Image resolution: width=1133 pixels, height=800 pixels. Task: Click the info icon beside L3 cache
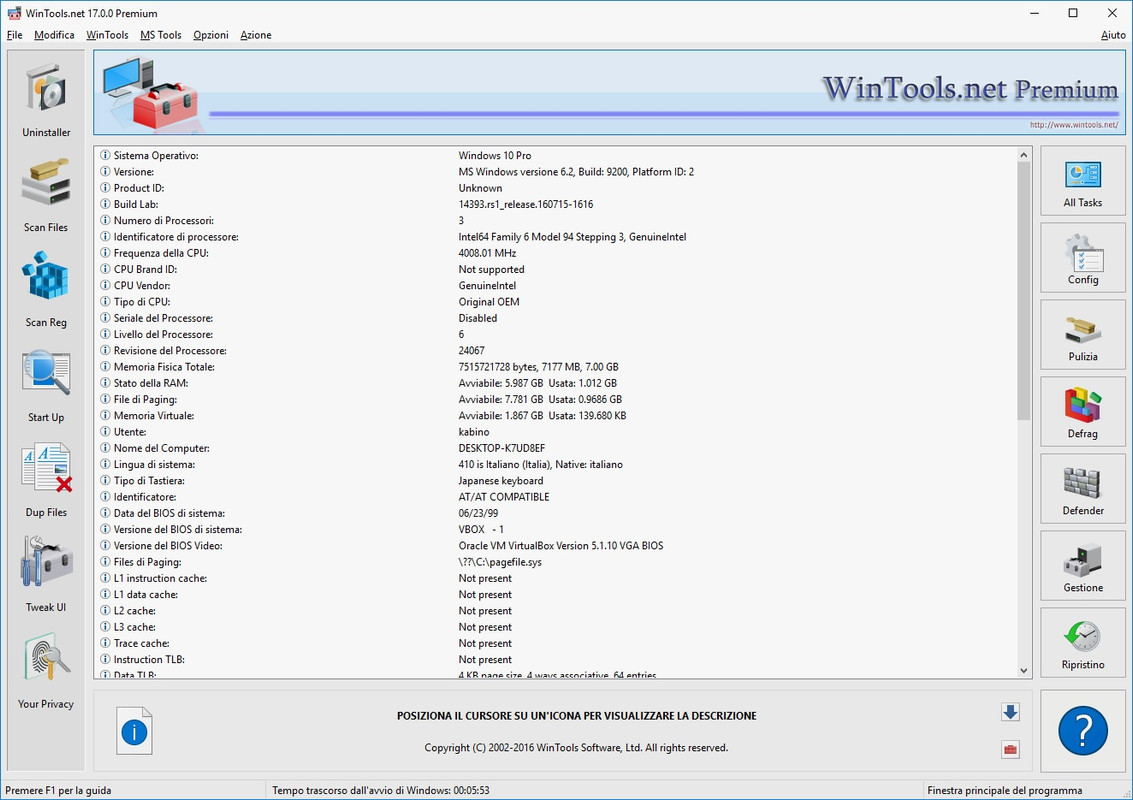[x=105, y=627]
